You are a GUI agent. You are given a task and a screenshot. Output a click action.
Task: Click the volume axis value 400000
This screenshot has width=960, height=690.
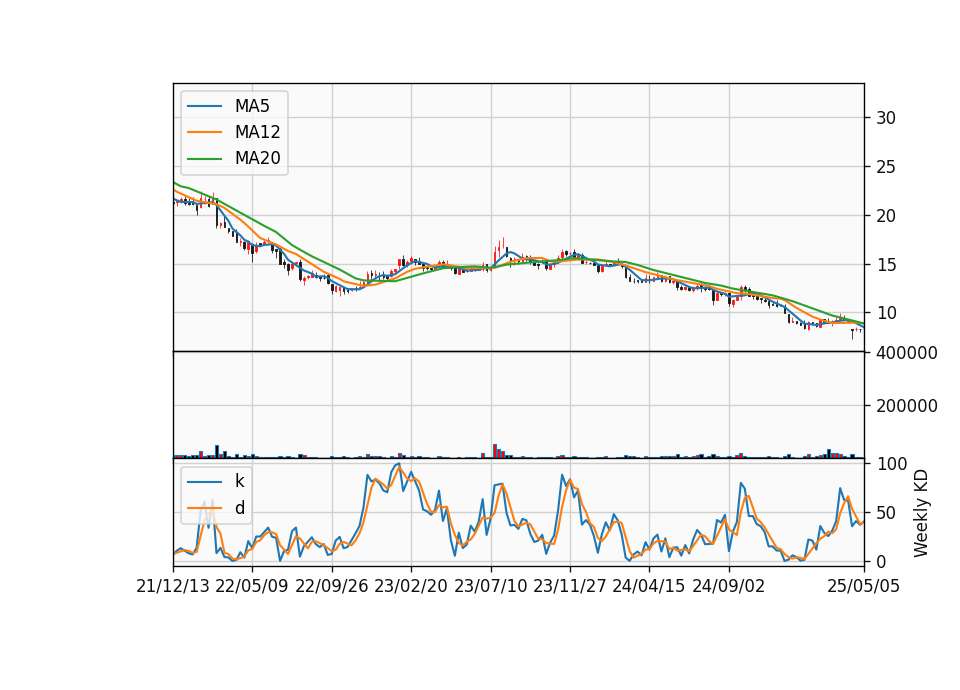[906, 353]
